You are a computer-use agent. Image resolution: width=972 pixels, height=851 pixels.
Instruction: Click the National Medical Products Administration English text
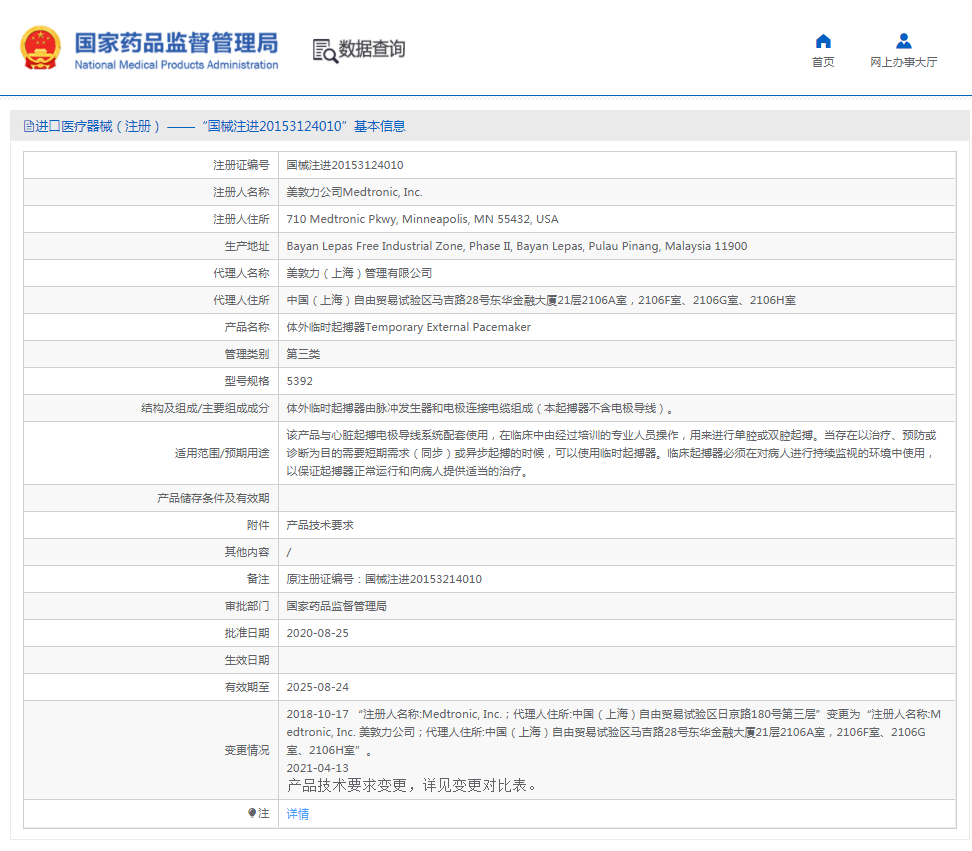tap(176, 65)
